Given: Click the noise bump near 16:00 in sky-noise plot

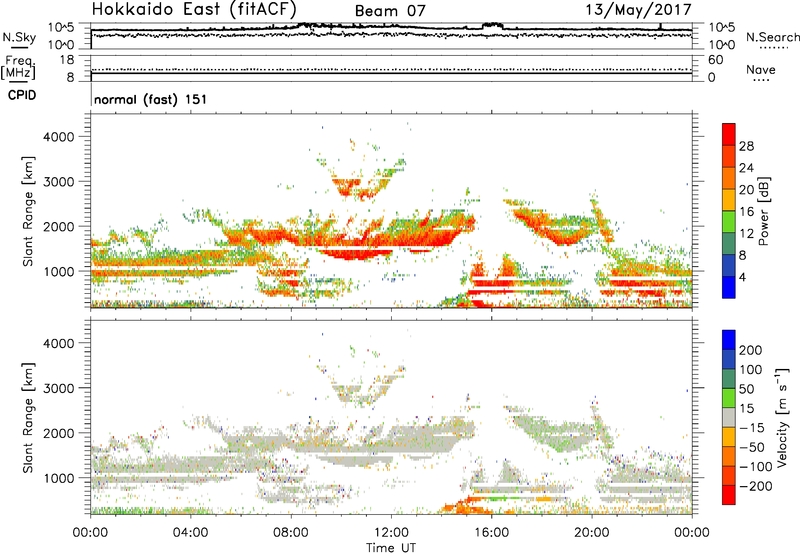Looking at the screenshot, I should 492,25.
